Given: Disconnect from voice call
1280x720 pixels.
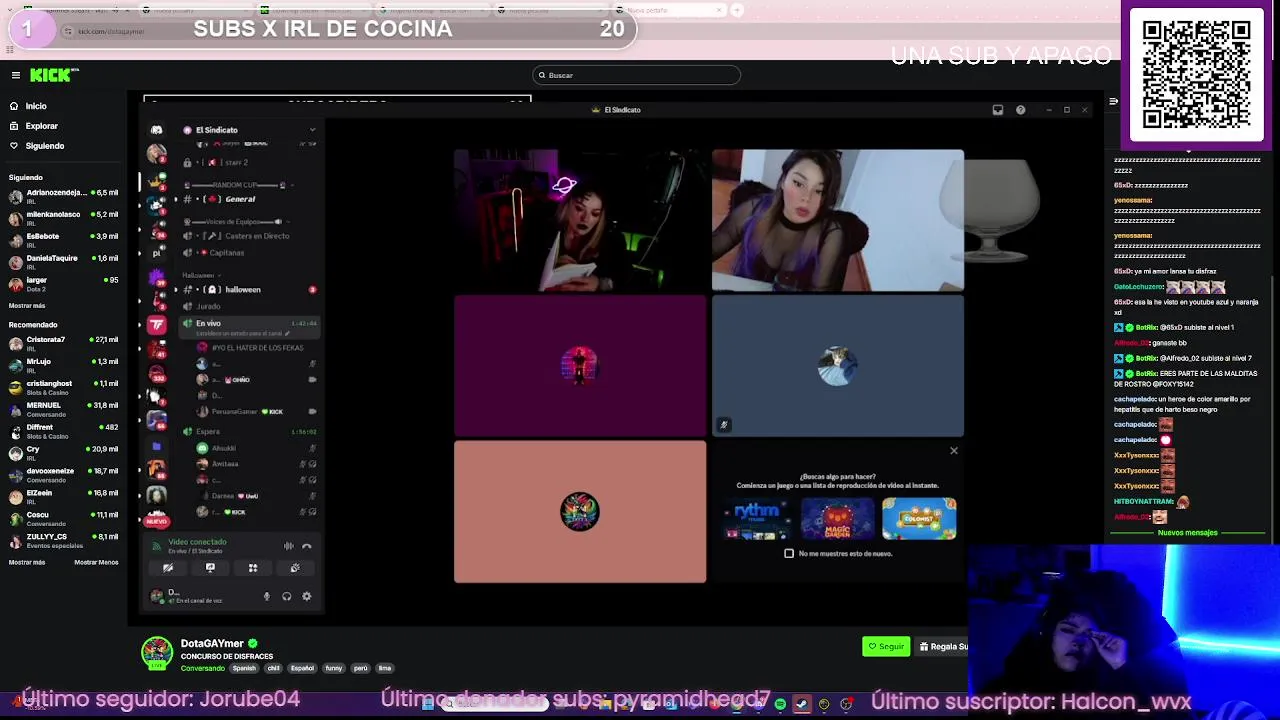Looking at the screenshot, I should (x=307, y=546).
